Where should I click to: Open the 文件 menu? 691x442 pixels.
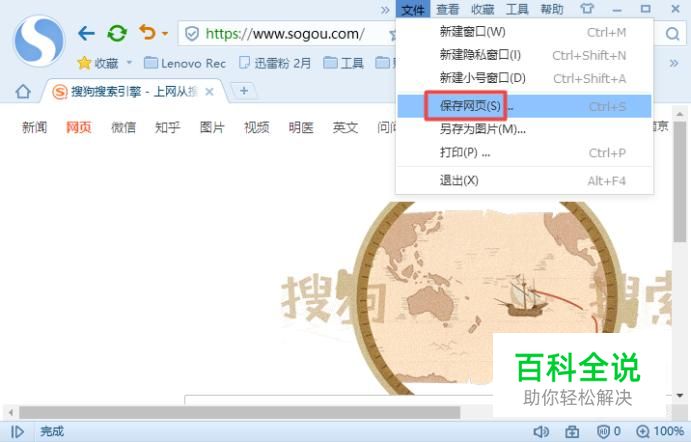413,9
